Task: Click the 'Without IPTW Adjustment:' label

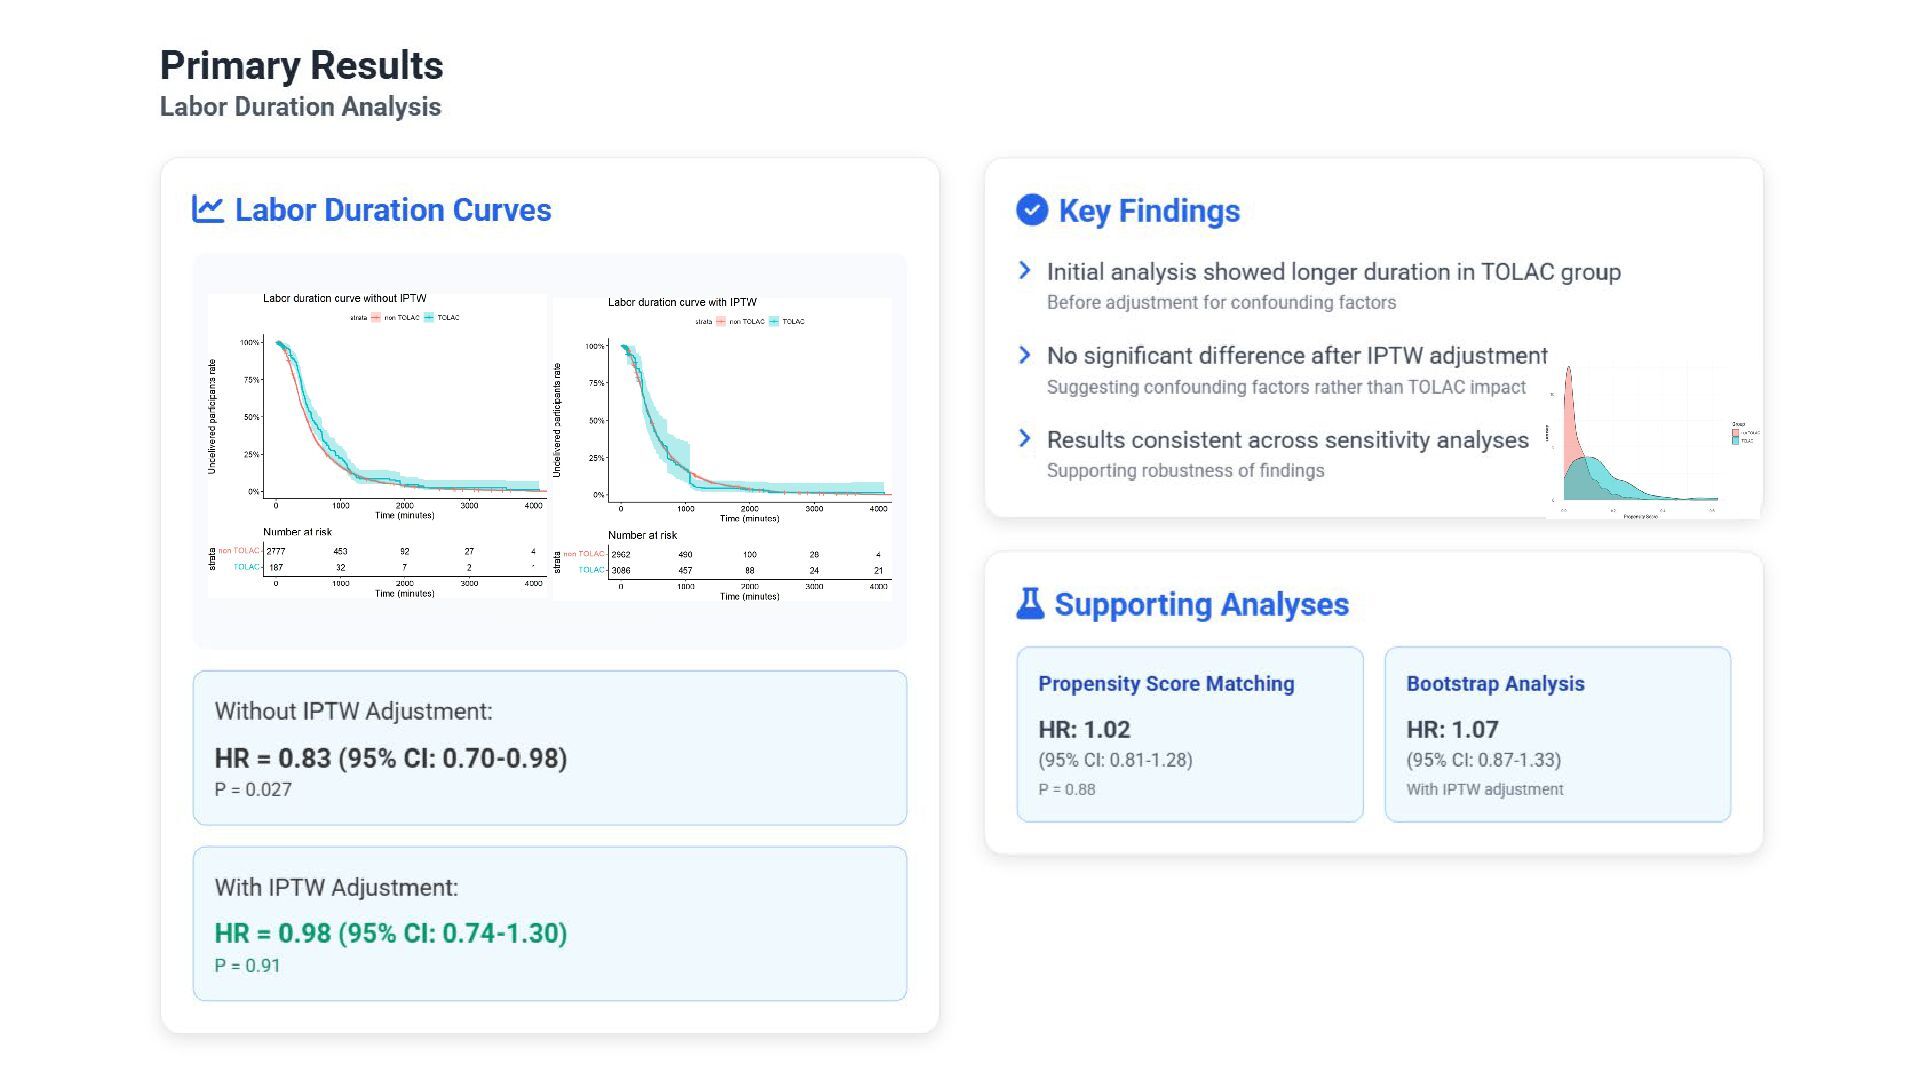Action: point(353,711)
